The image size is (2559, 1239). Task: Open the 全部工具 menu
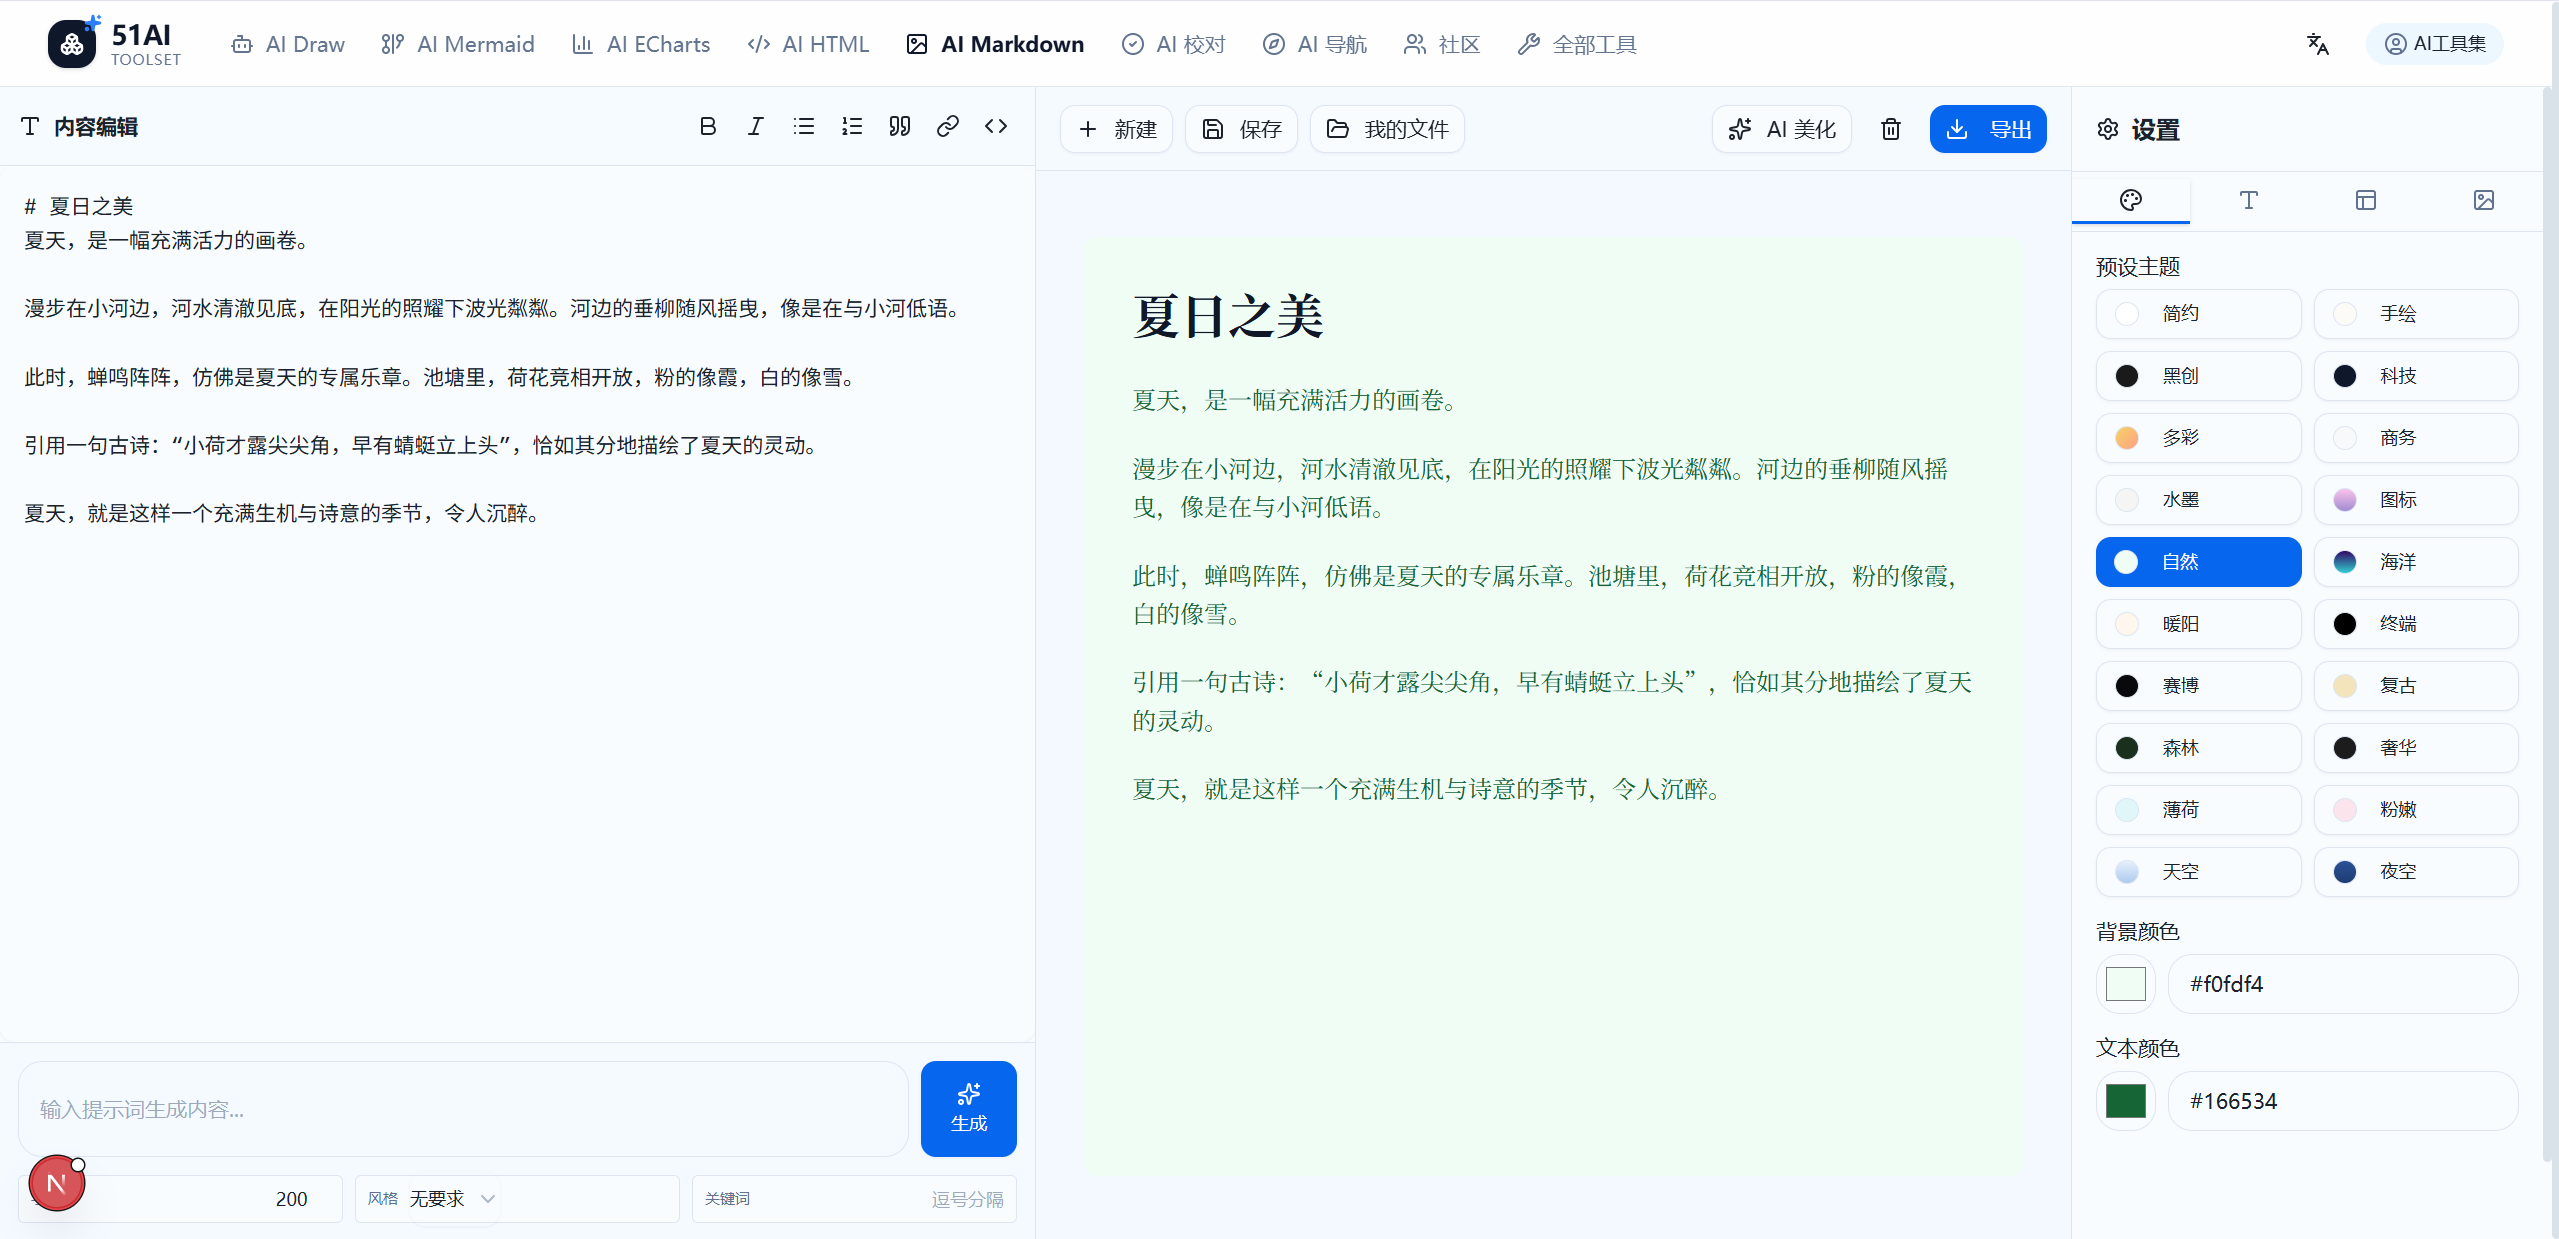[1577, 44]
